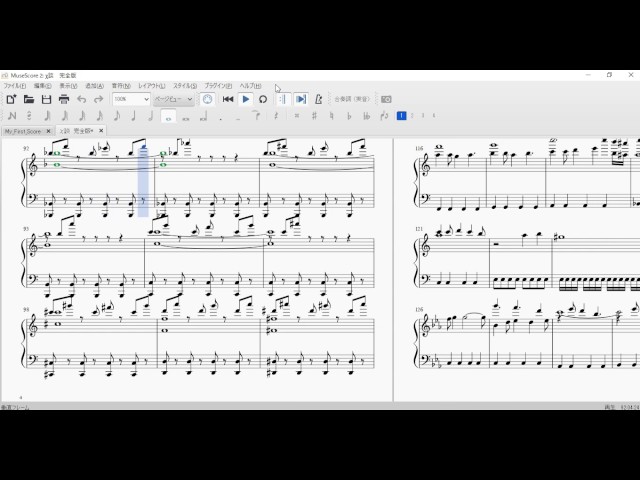
Task: Toggle loop playback
Action: tap(263, 99)
